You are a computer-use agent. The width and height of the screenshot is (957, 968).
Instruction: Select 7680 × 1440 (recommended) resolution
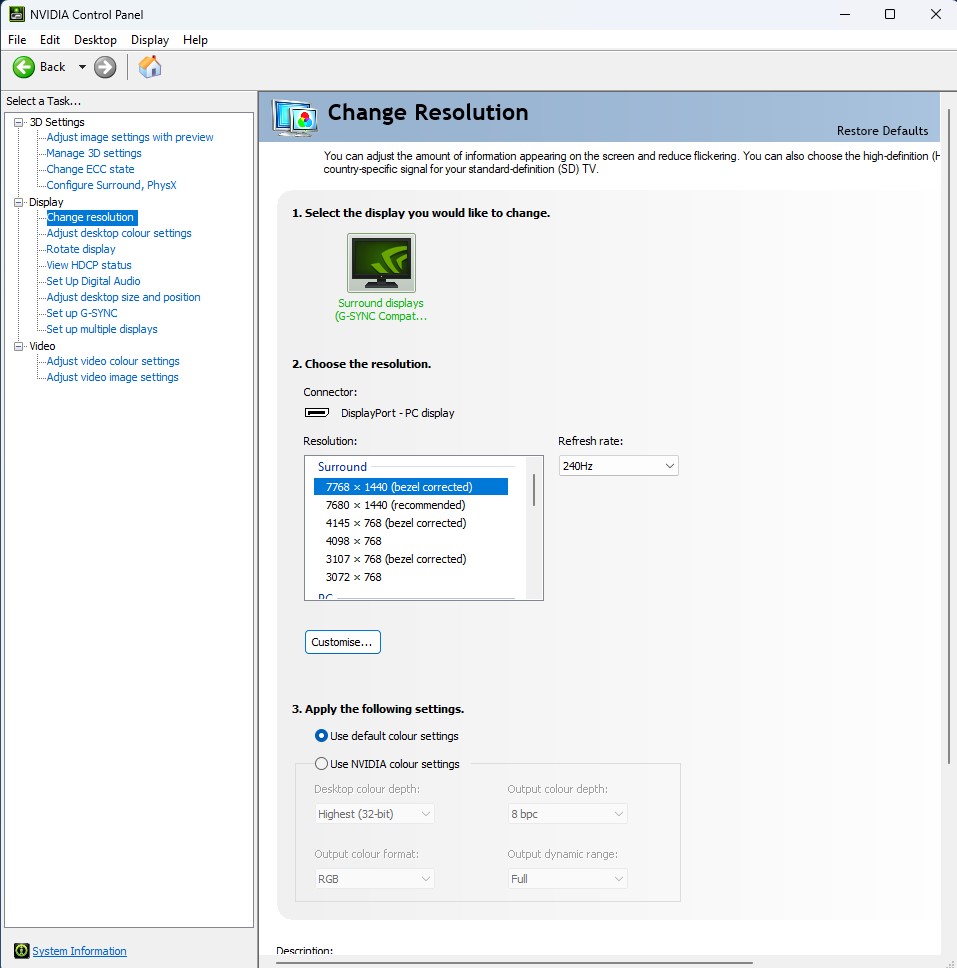tap(395, 505)
